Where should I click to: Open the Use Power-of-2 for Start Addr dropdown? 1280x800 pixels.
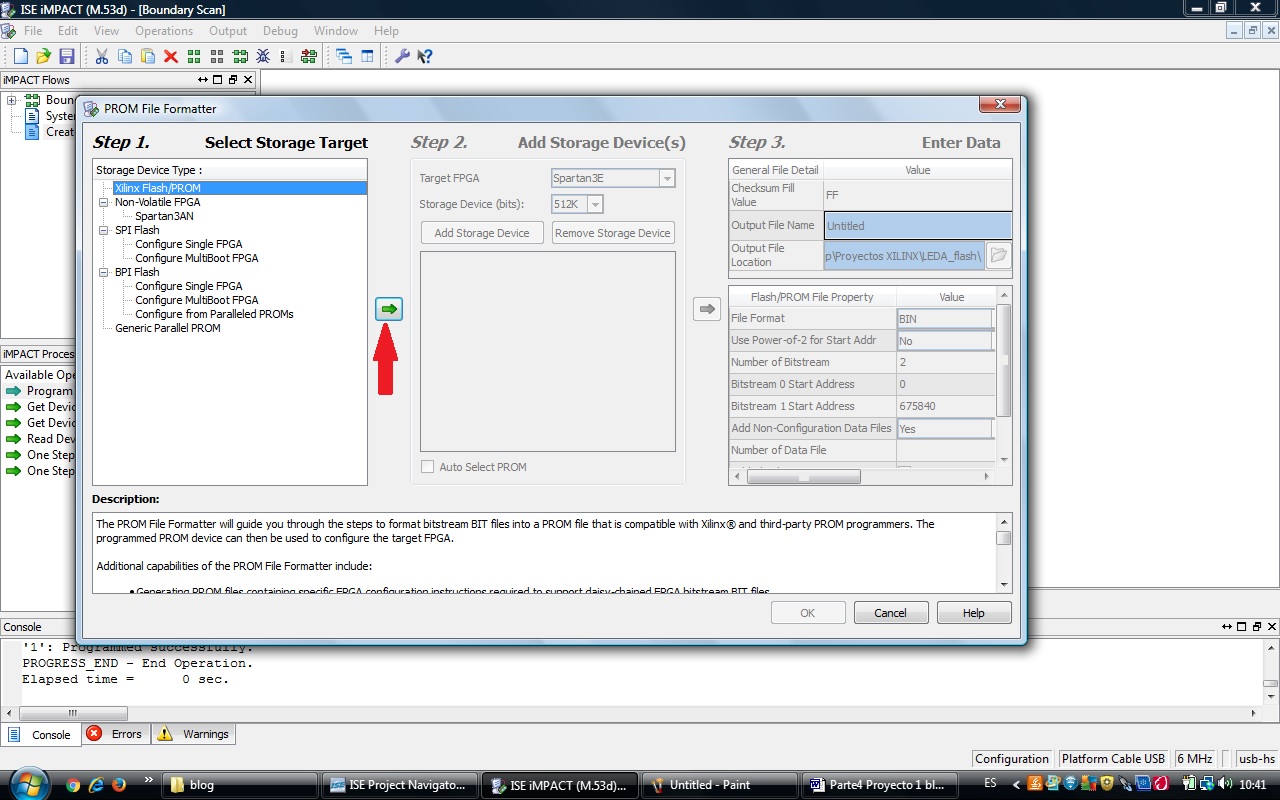tap(945, 340)
